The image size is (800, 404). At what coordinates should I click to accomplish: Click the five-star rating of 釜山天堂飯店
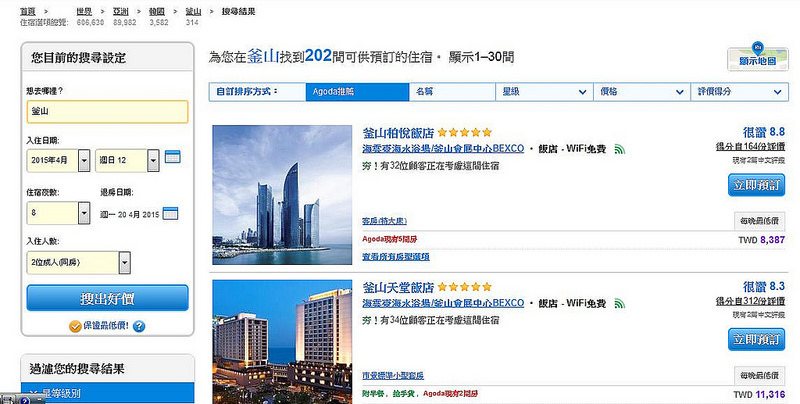464,287
